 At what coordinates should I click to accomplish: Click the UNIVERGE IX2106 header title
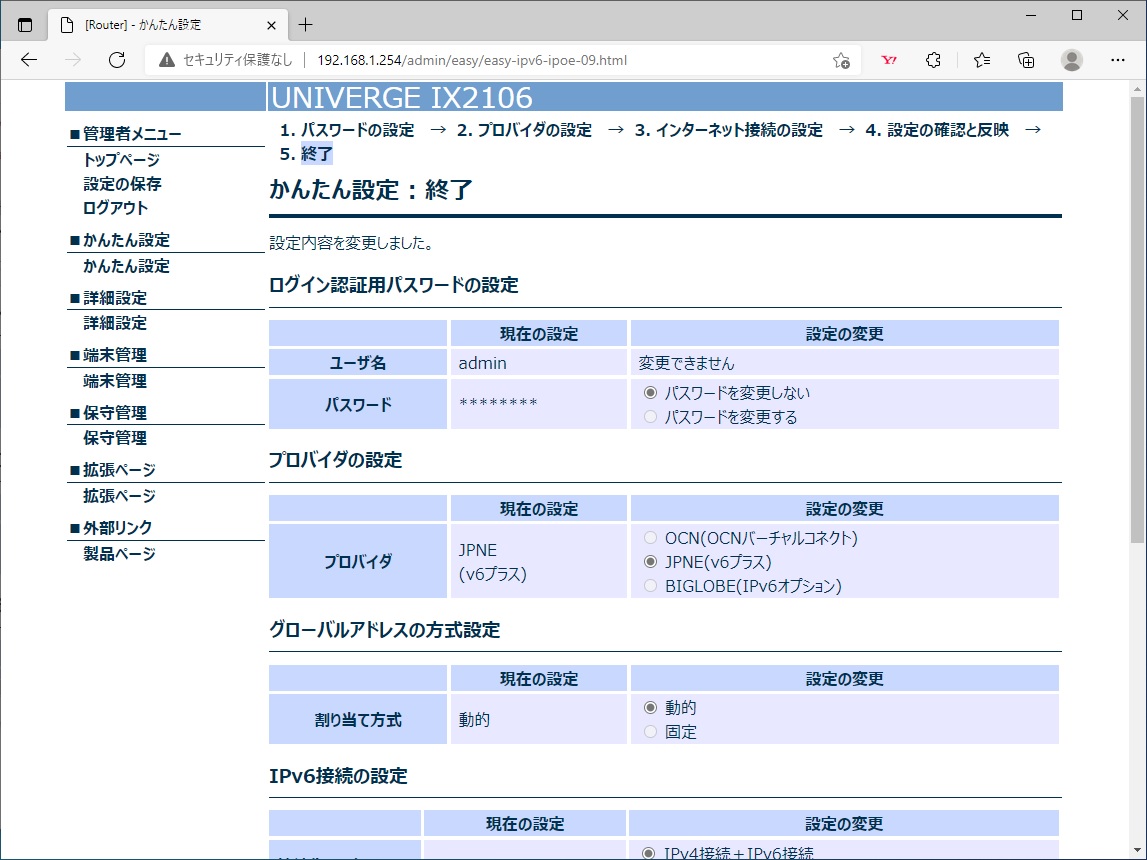point(402,97)
